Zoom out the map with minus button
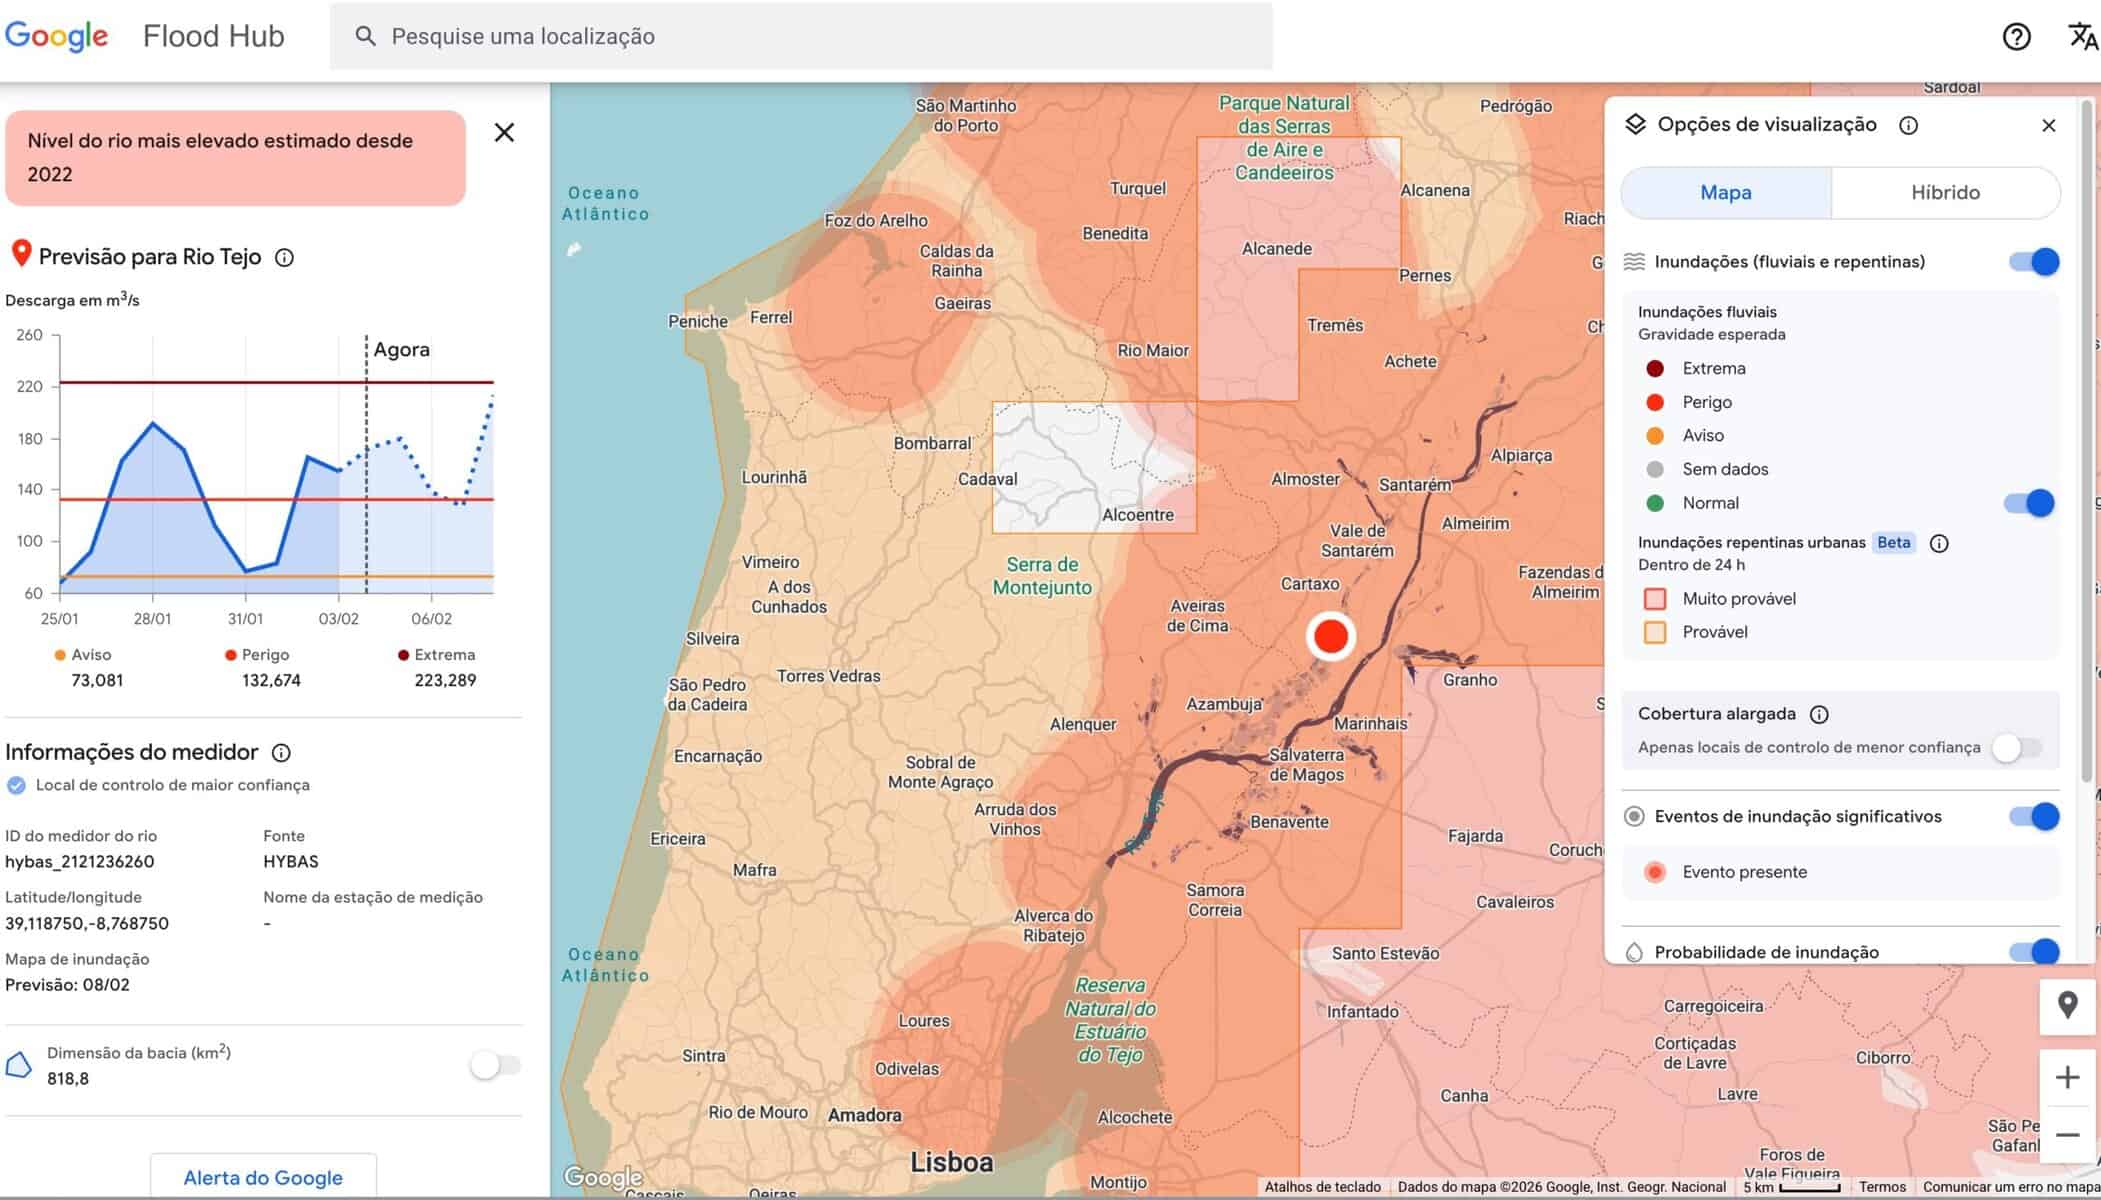This screenshot has width=2101, height=1200. click(2067, 1135)
